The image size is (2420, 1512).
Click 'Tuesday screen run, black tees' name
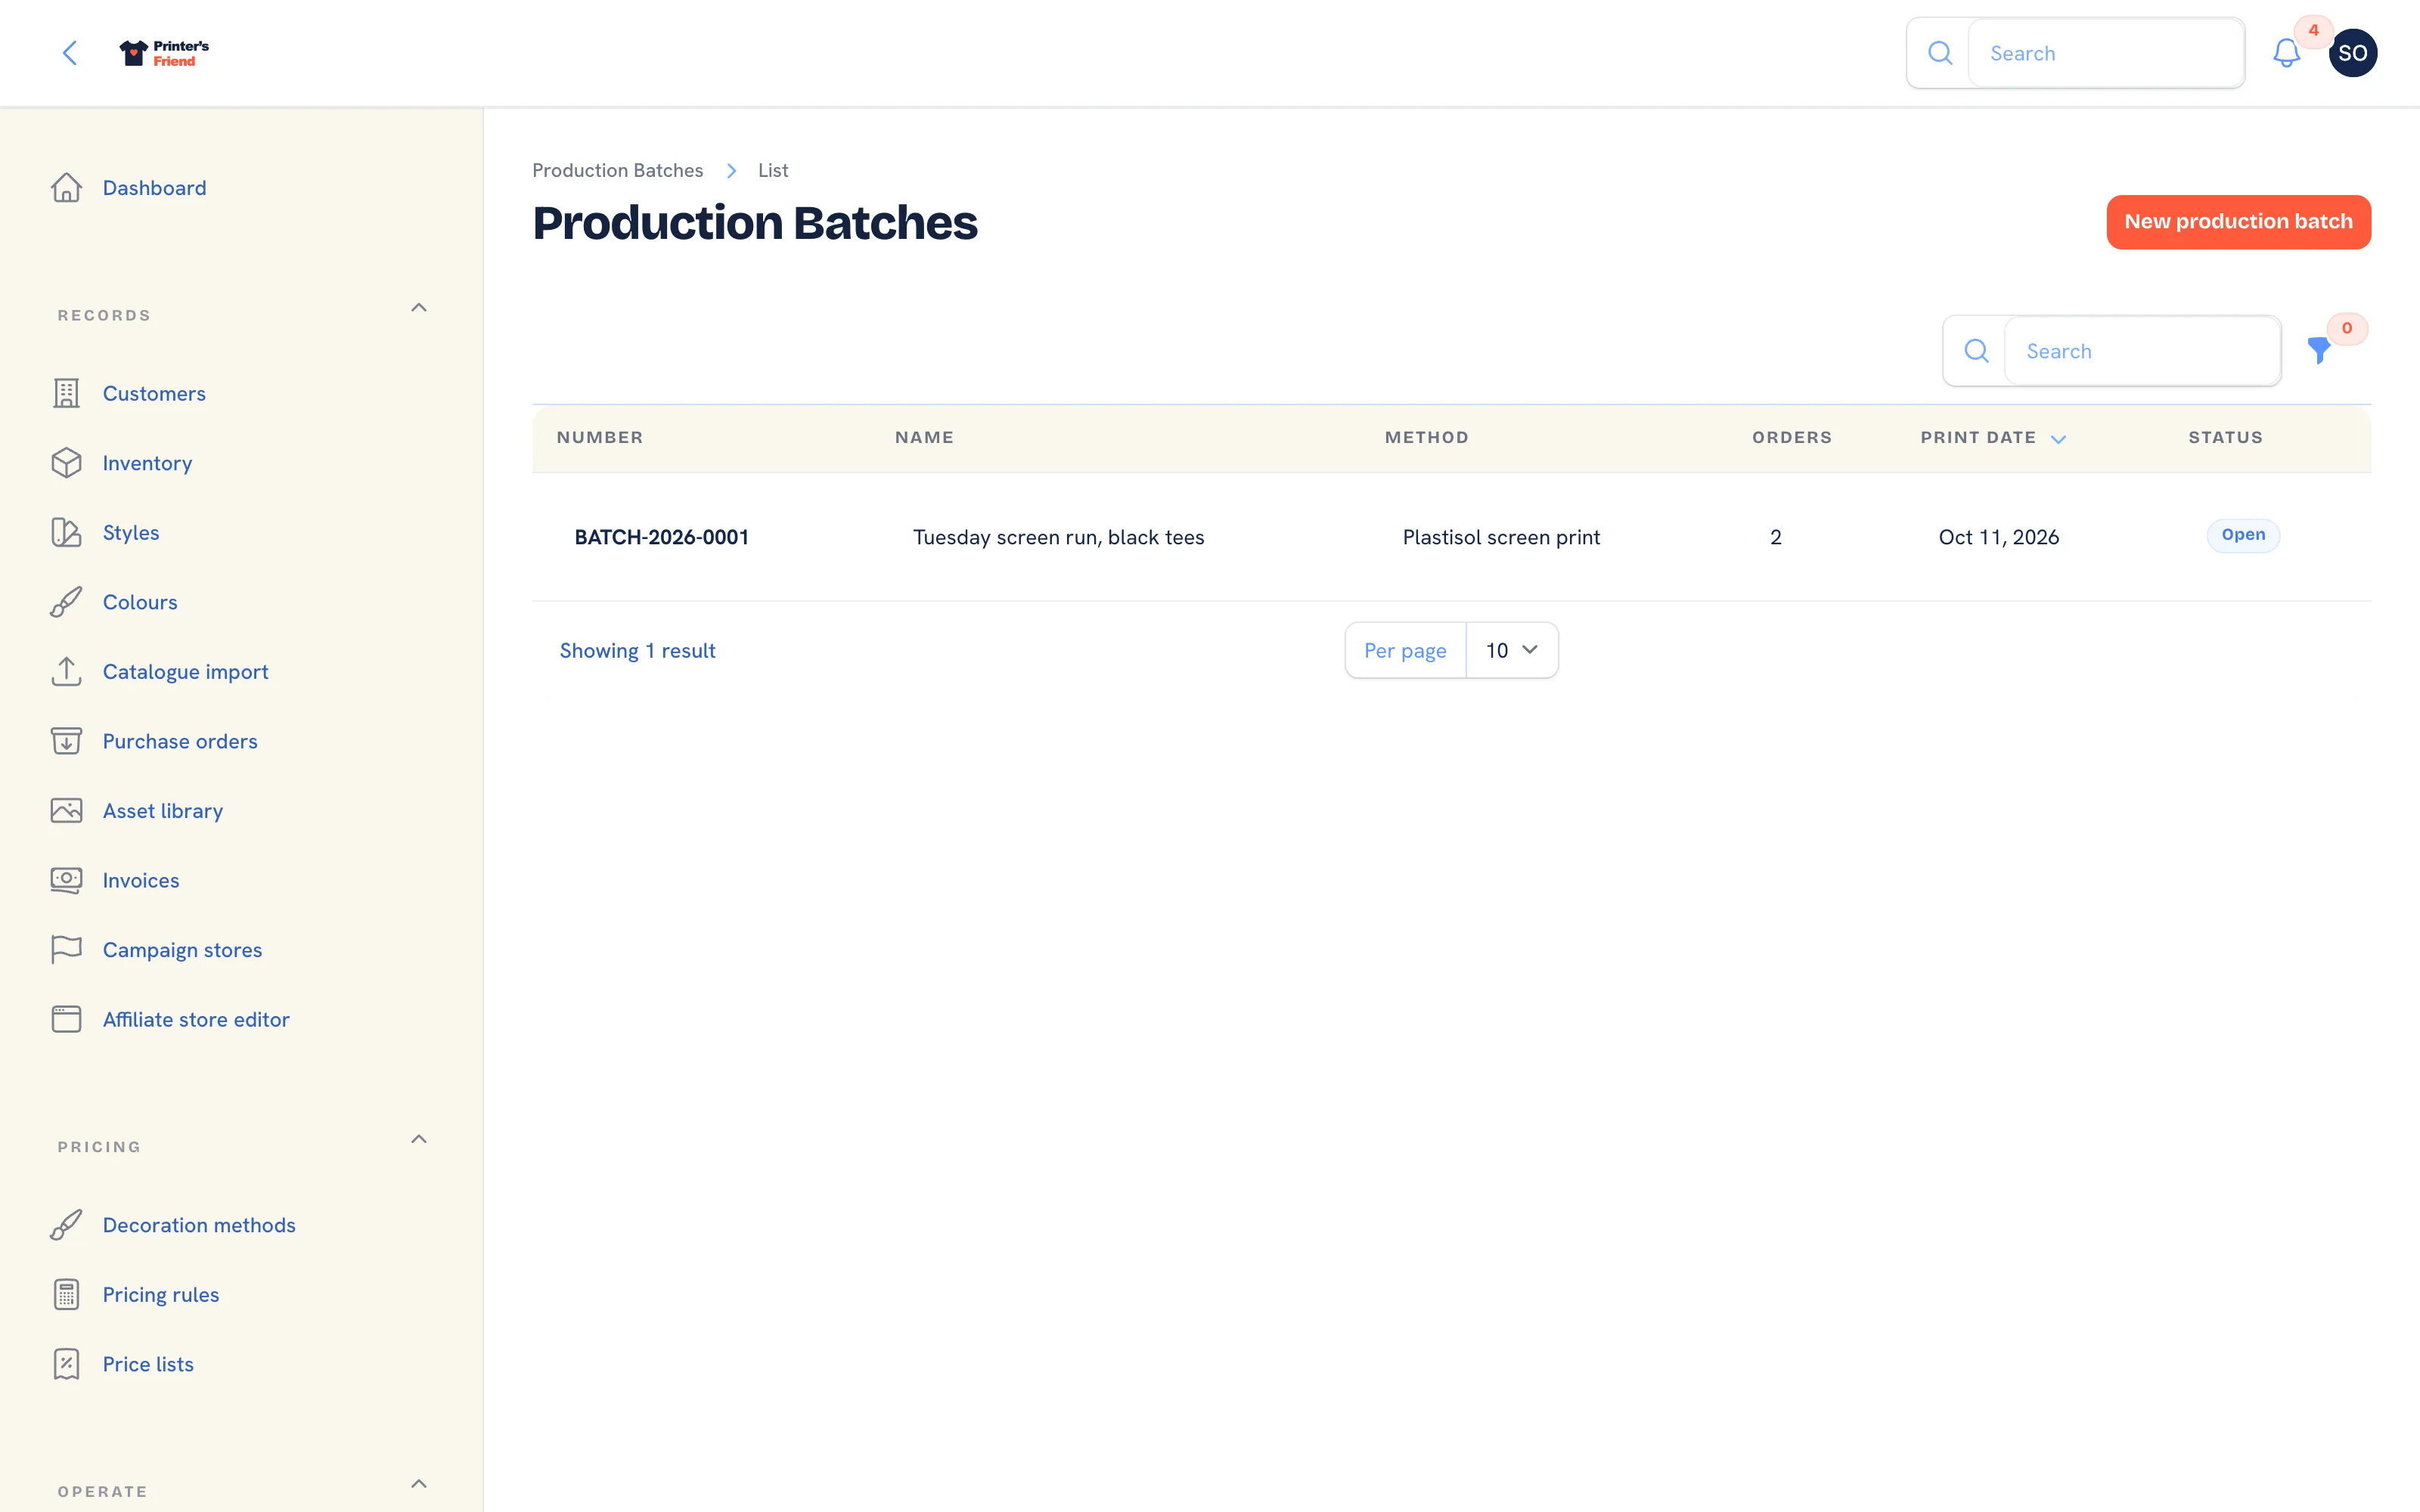(x=1058, y=537)
